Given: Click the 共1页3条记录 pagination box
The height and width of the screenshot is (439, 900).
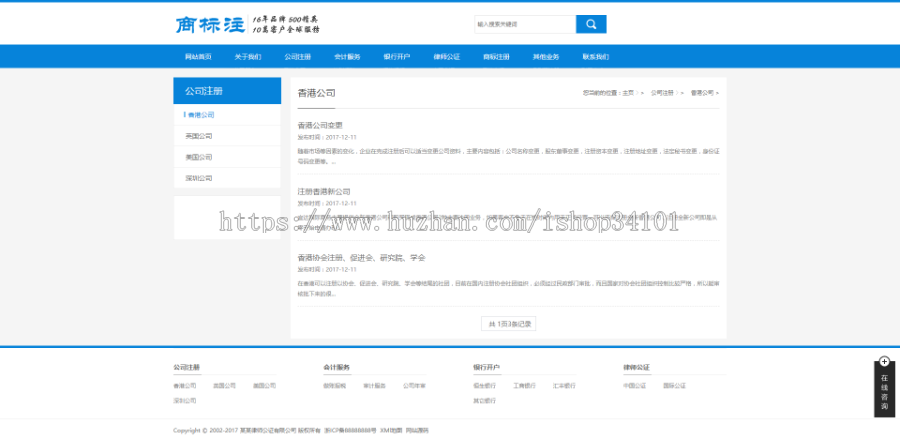Looking at the screenshot, I should (509, 324).
